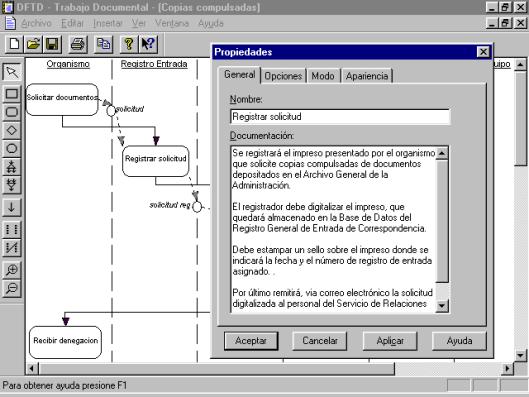
Task: Select the diamond decision tool
Action: 12,130
